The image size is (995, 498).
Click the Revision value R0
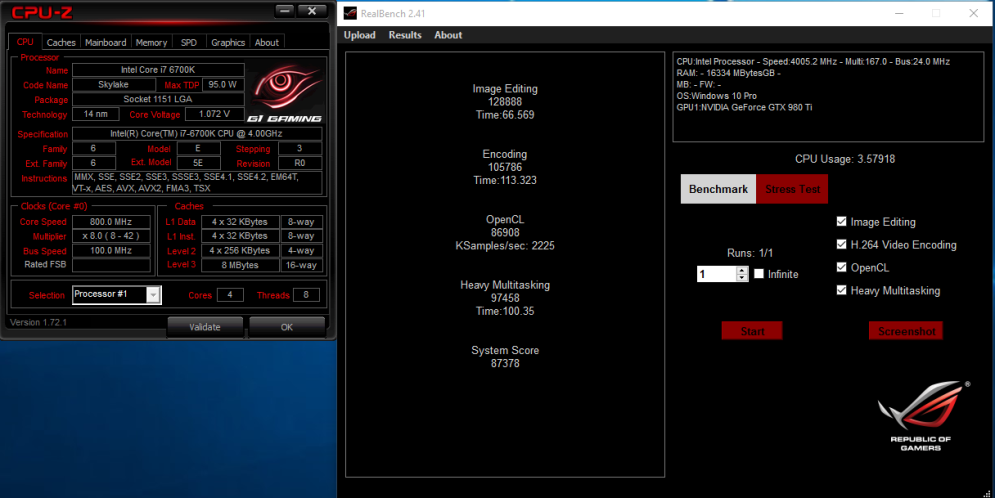click(300, 163)
